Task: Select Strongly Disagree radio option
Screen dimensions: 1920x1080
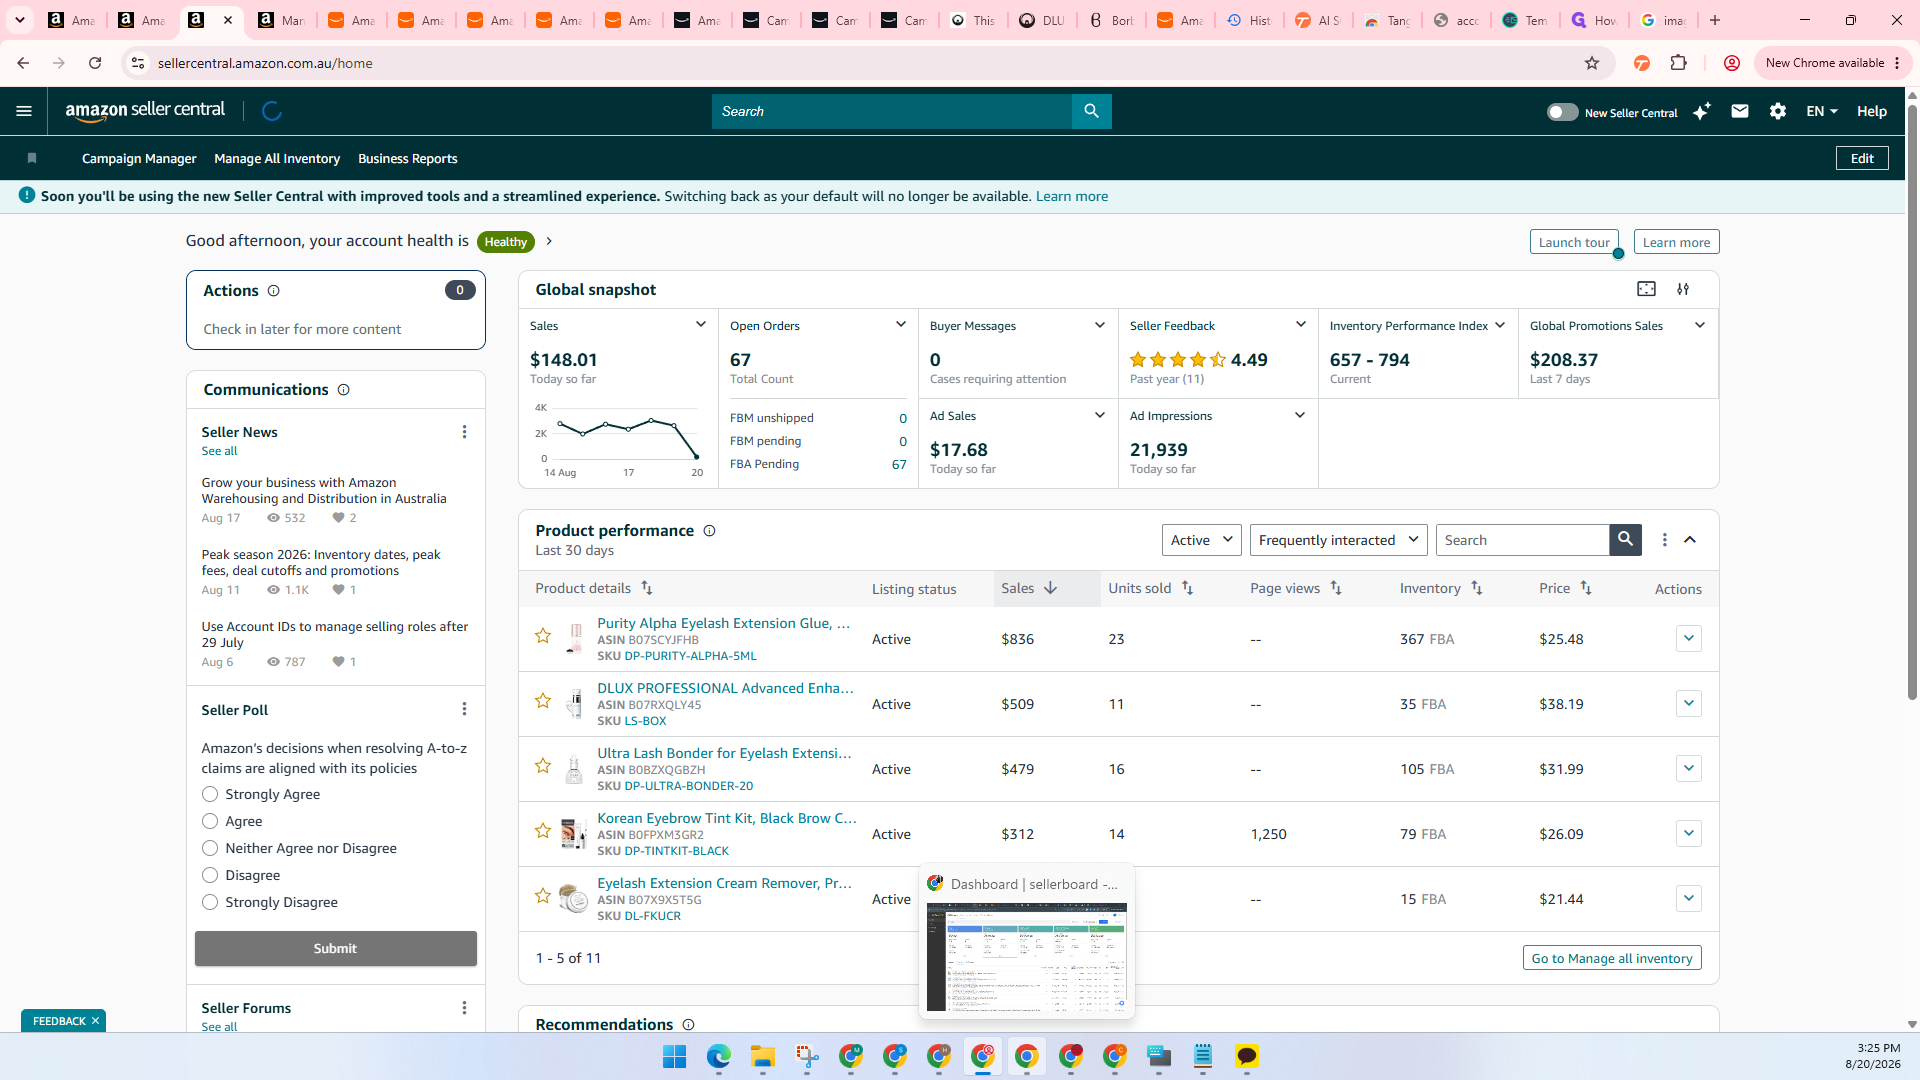Action: tap(210, 902)
